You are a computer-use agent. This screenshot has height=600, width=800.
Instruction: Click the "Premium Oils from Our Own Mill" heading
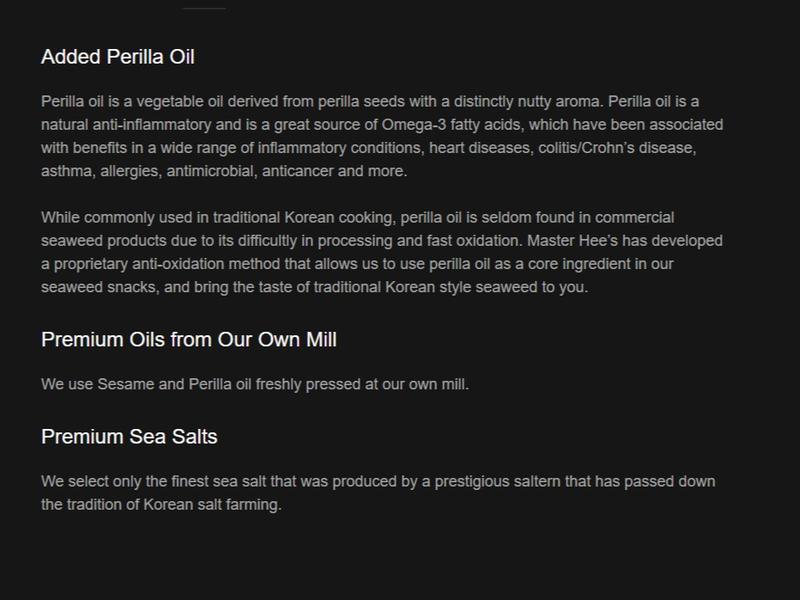click(188, 340)
